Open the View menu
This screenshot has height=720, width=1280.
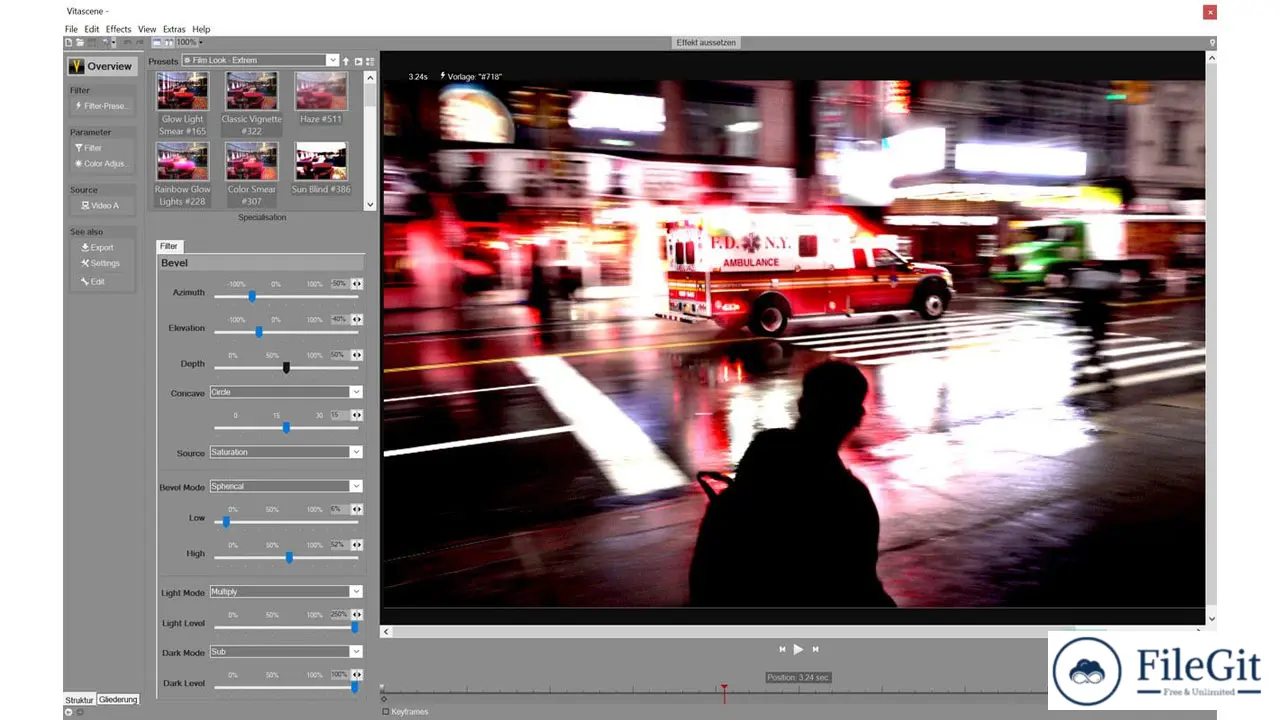click(x=147, y=29)
